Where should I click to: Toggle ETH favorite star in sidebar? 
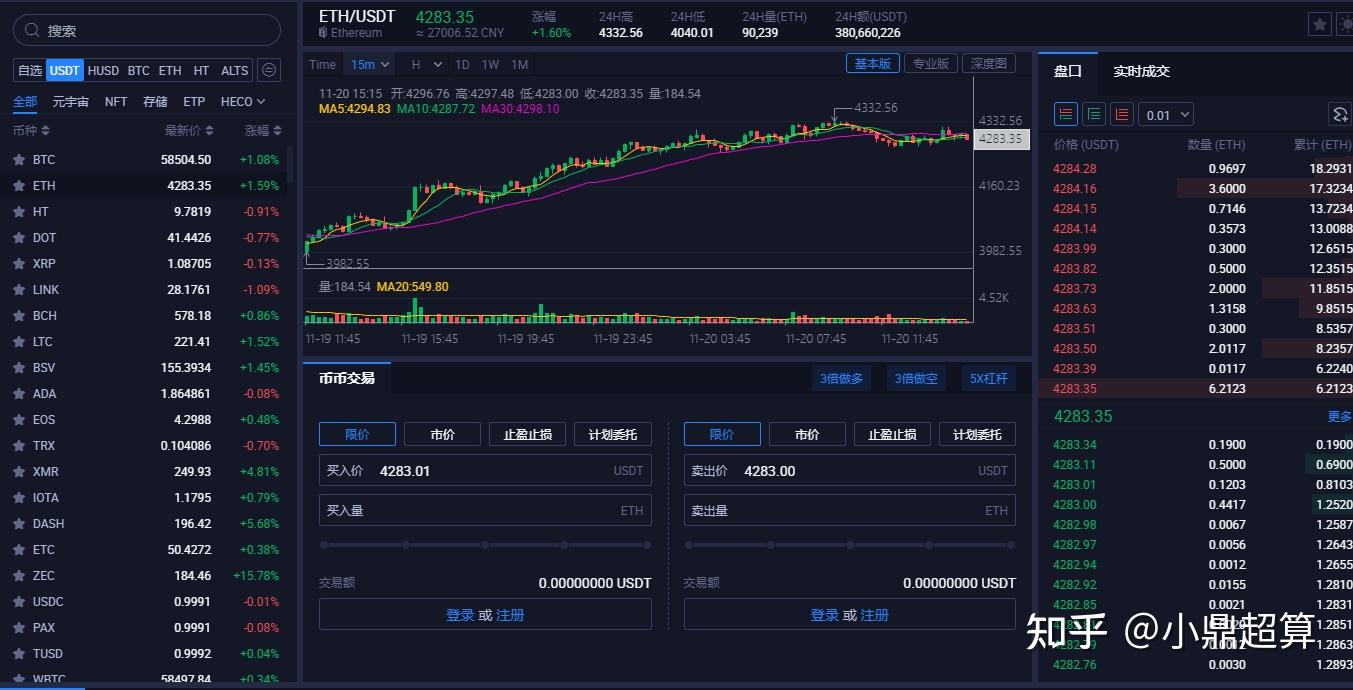click(x=20, y=185)
